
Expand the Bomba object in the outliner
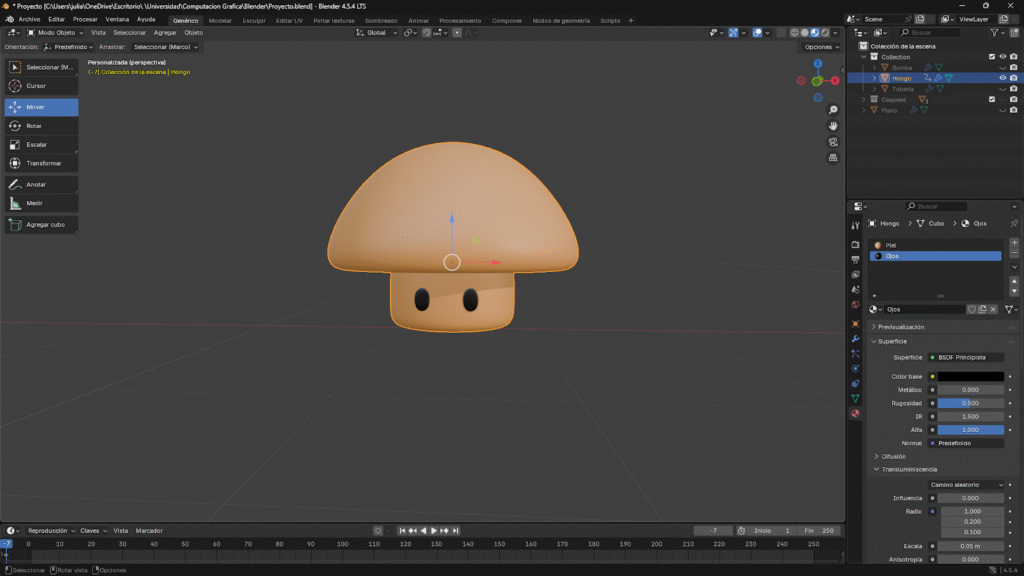[873, 68]
